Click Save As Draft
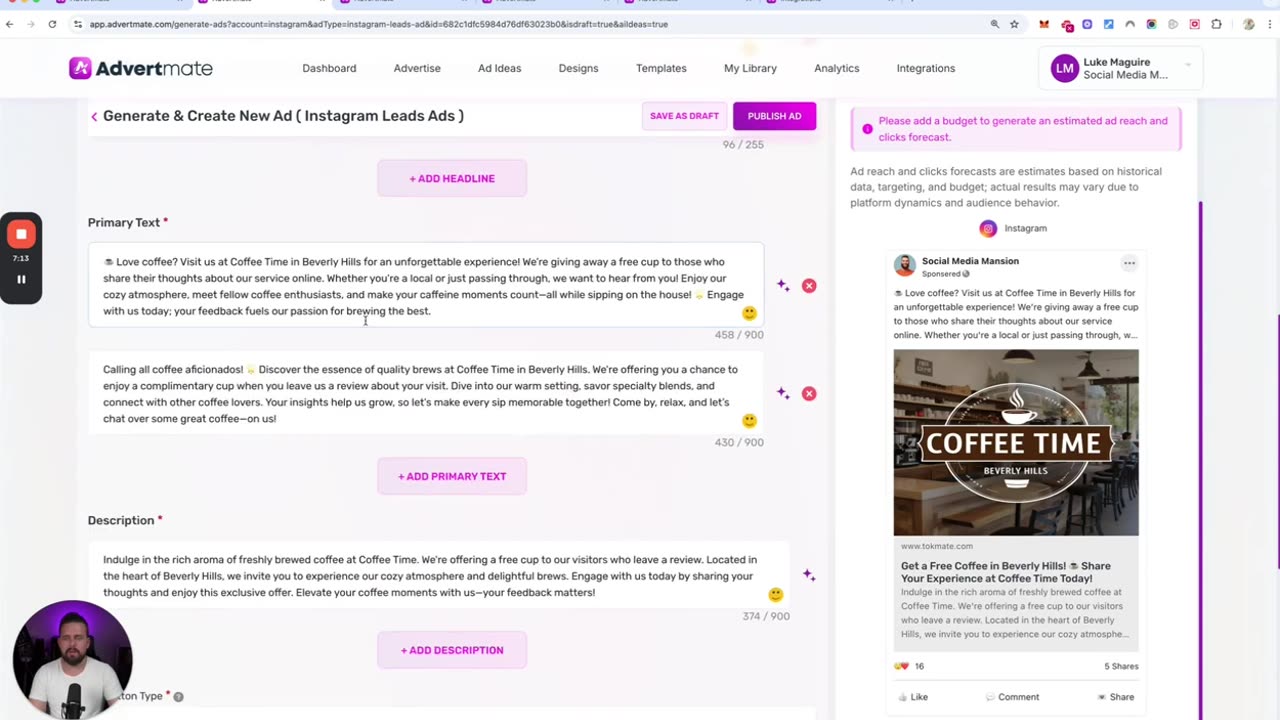This screenshot has height=720, width=1280. coord(684,116)
